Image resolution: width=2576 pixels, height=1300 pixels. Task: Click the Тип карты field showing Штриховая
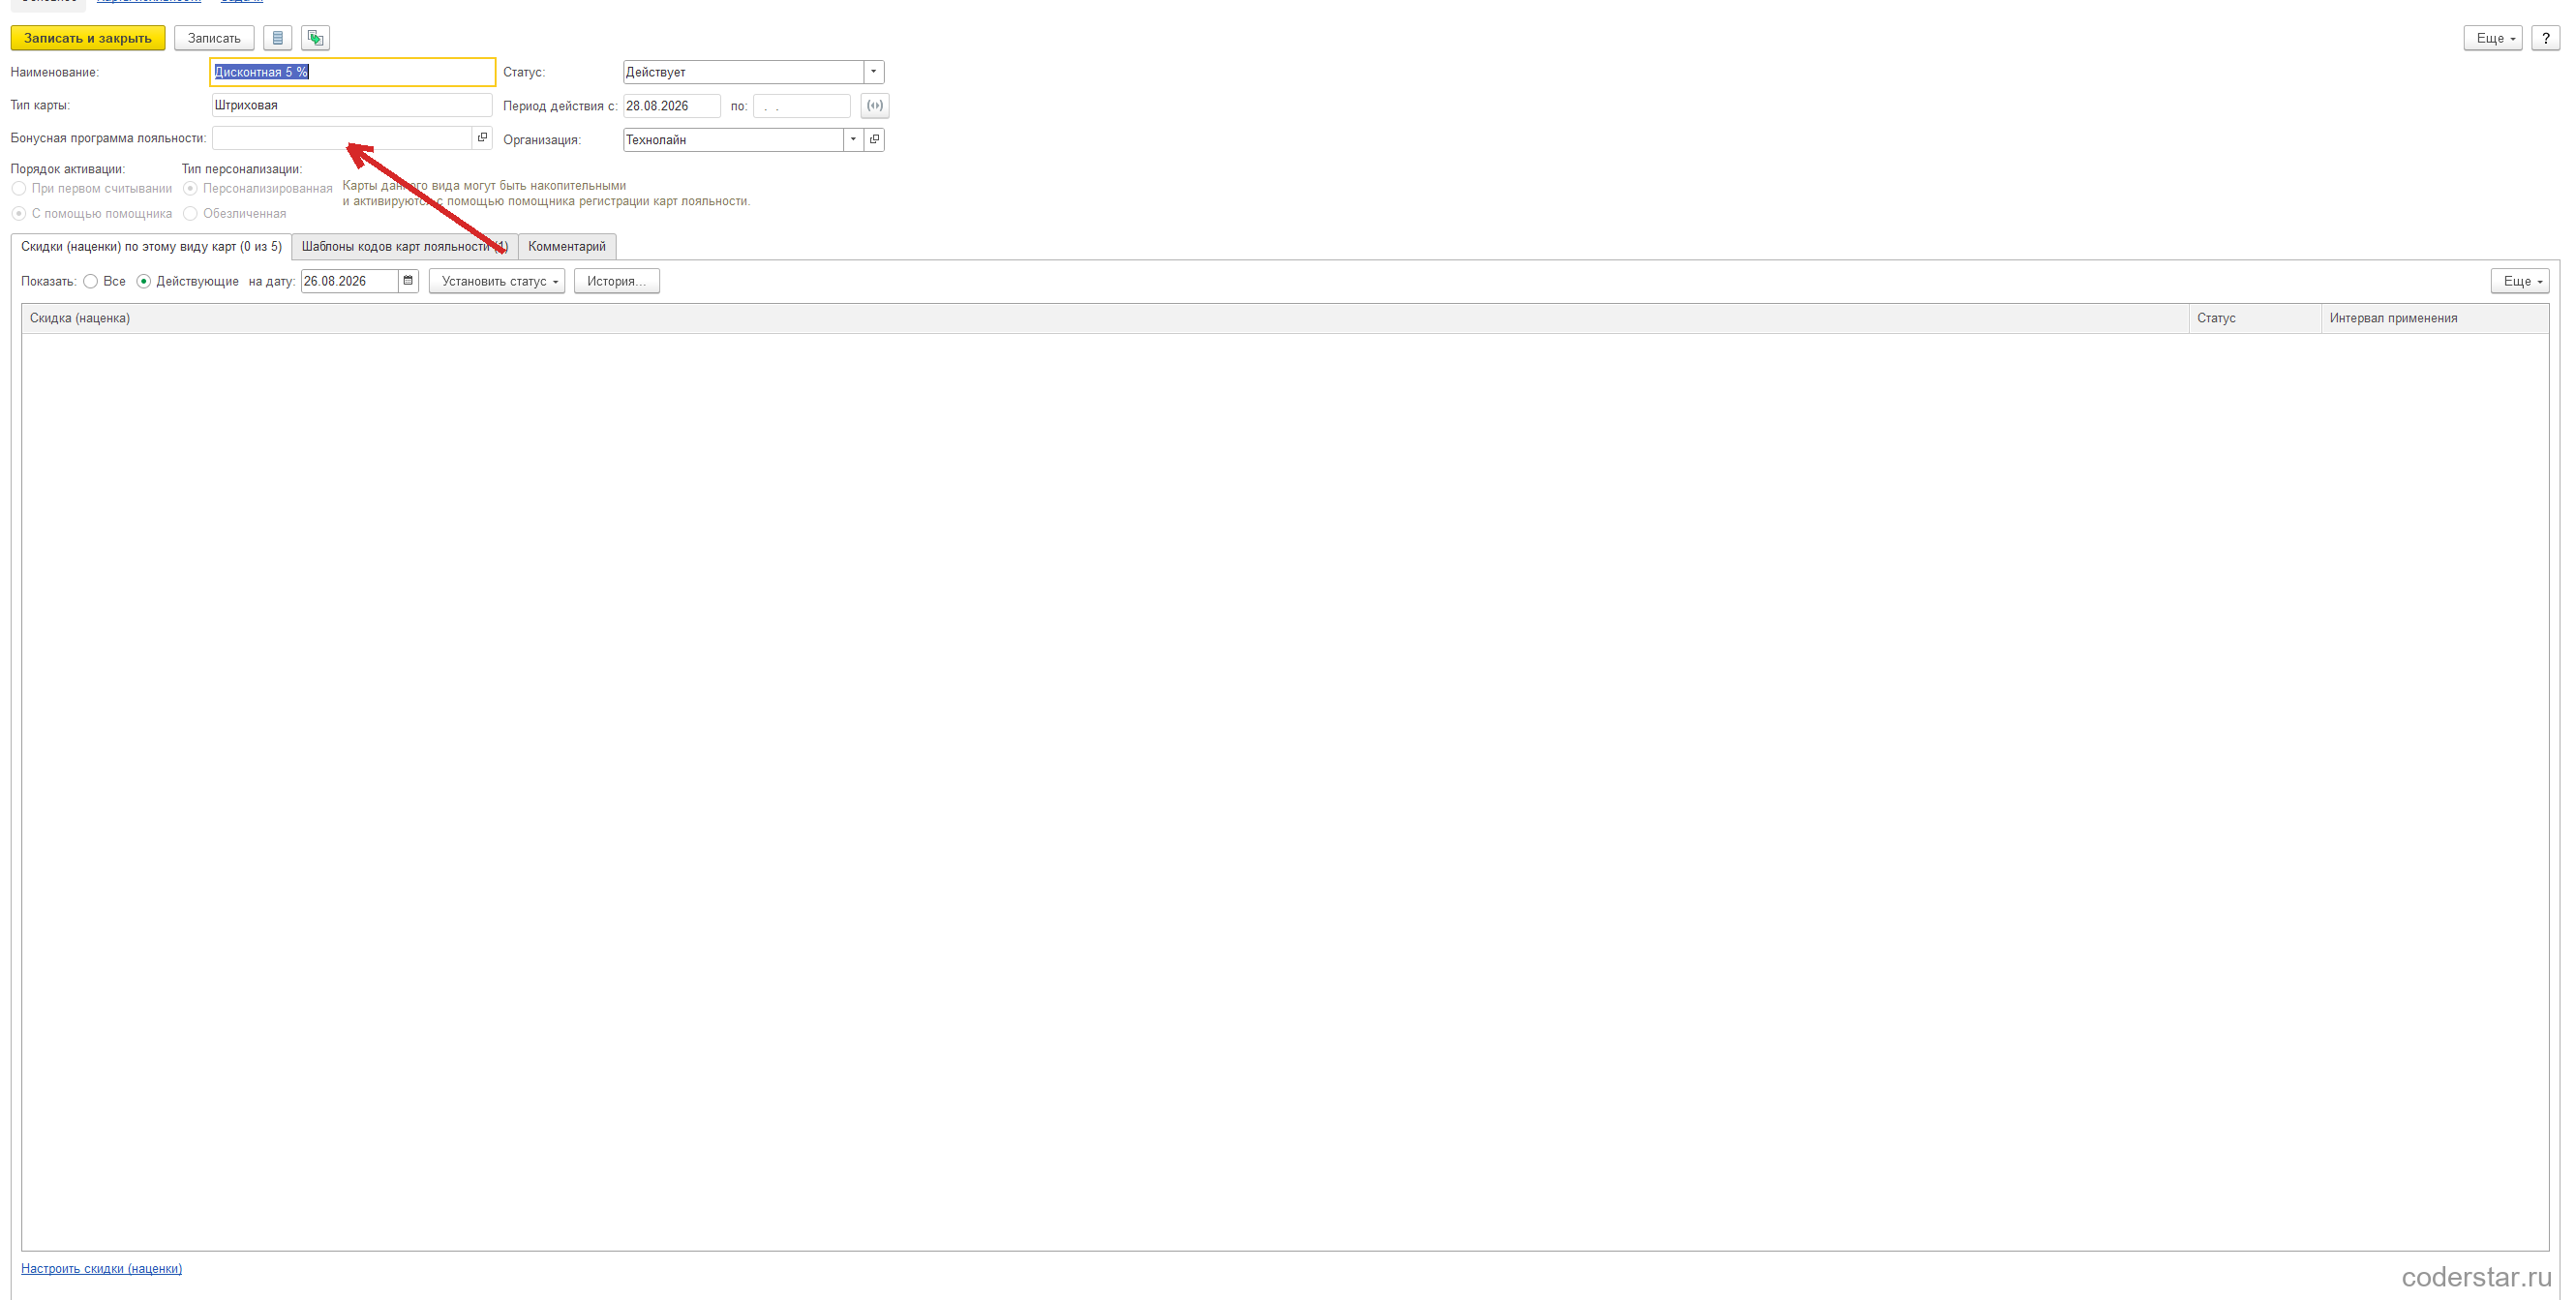(x=352, y=105)
